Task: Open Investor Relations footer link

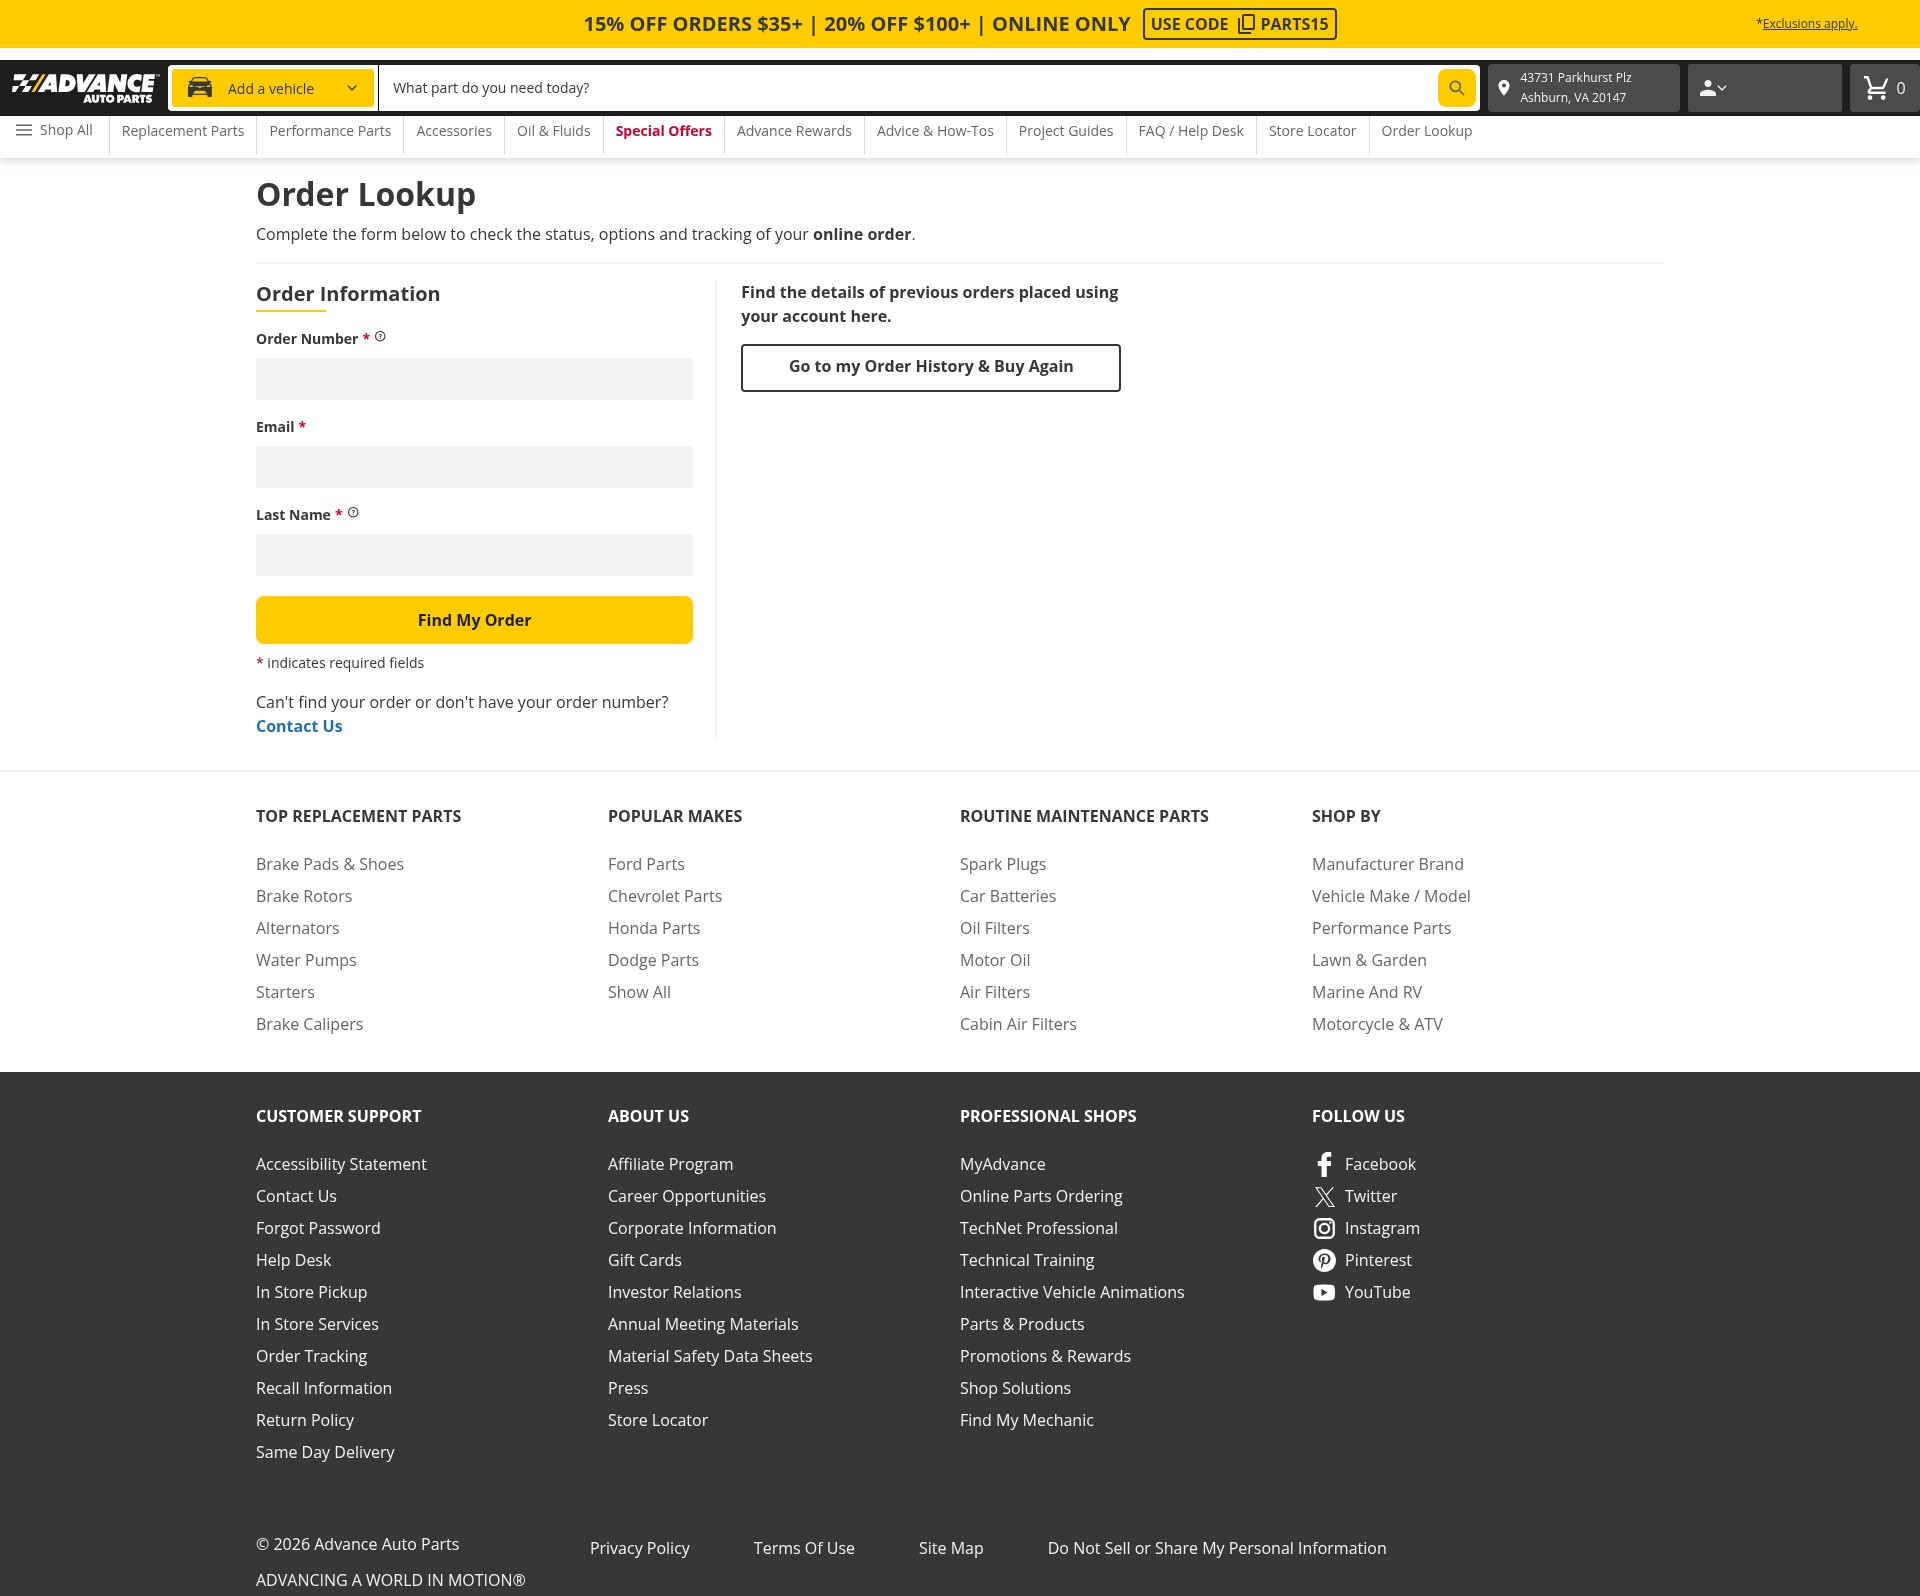Action: click(x=674, y=1292)
